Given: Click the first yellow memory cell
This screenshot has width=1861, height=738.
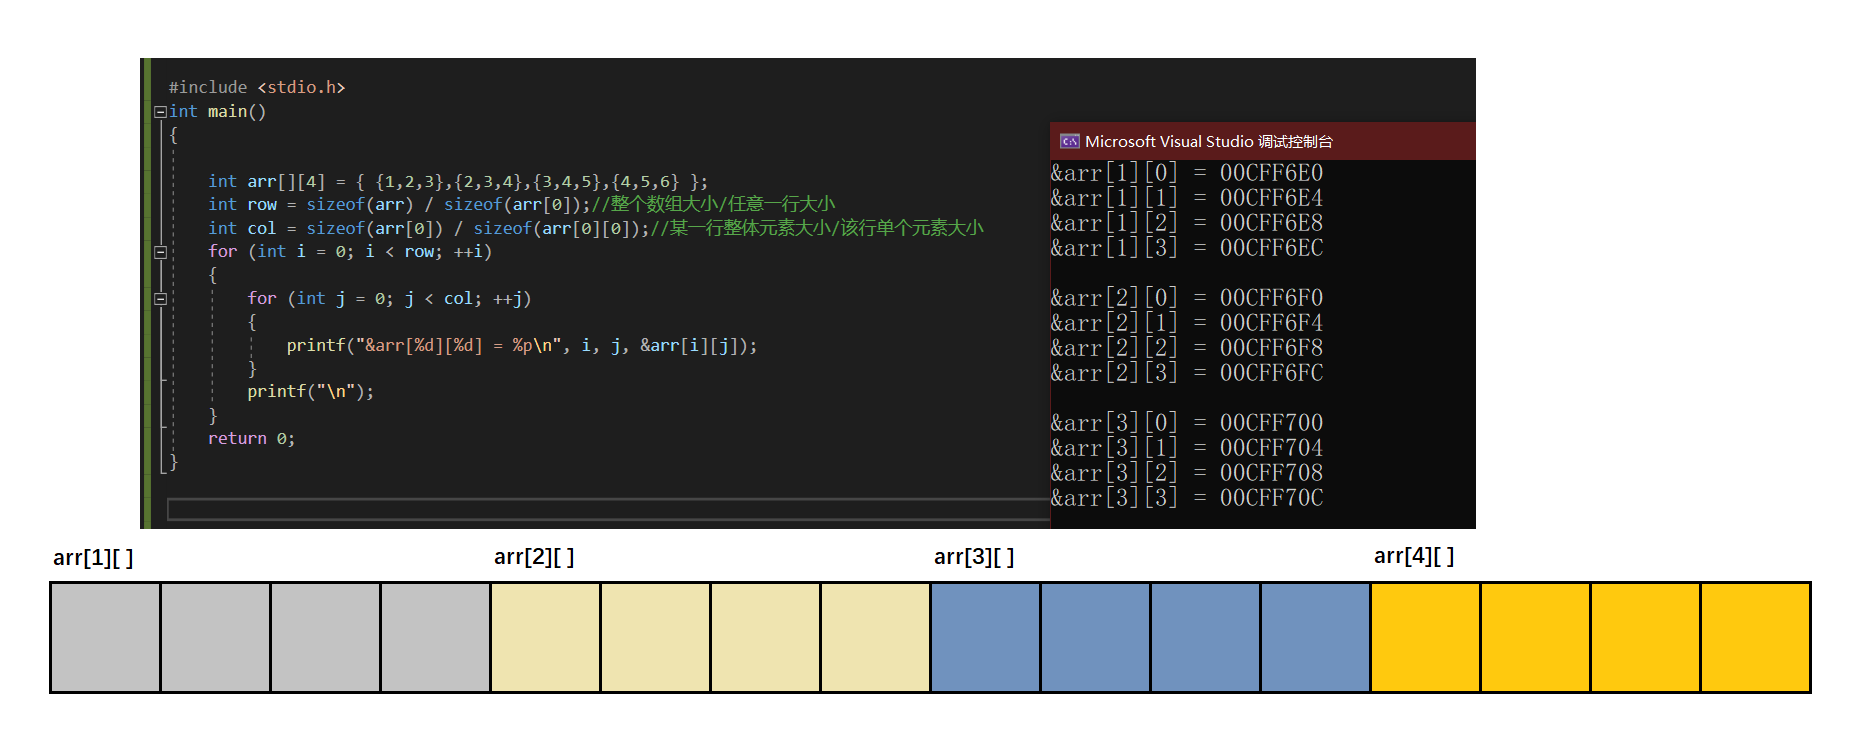Looking at the screenshot, I should pos(1425,637).
